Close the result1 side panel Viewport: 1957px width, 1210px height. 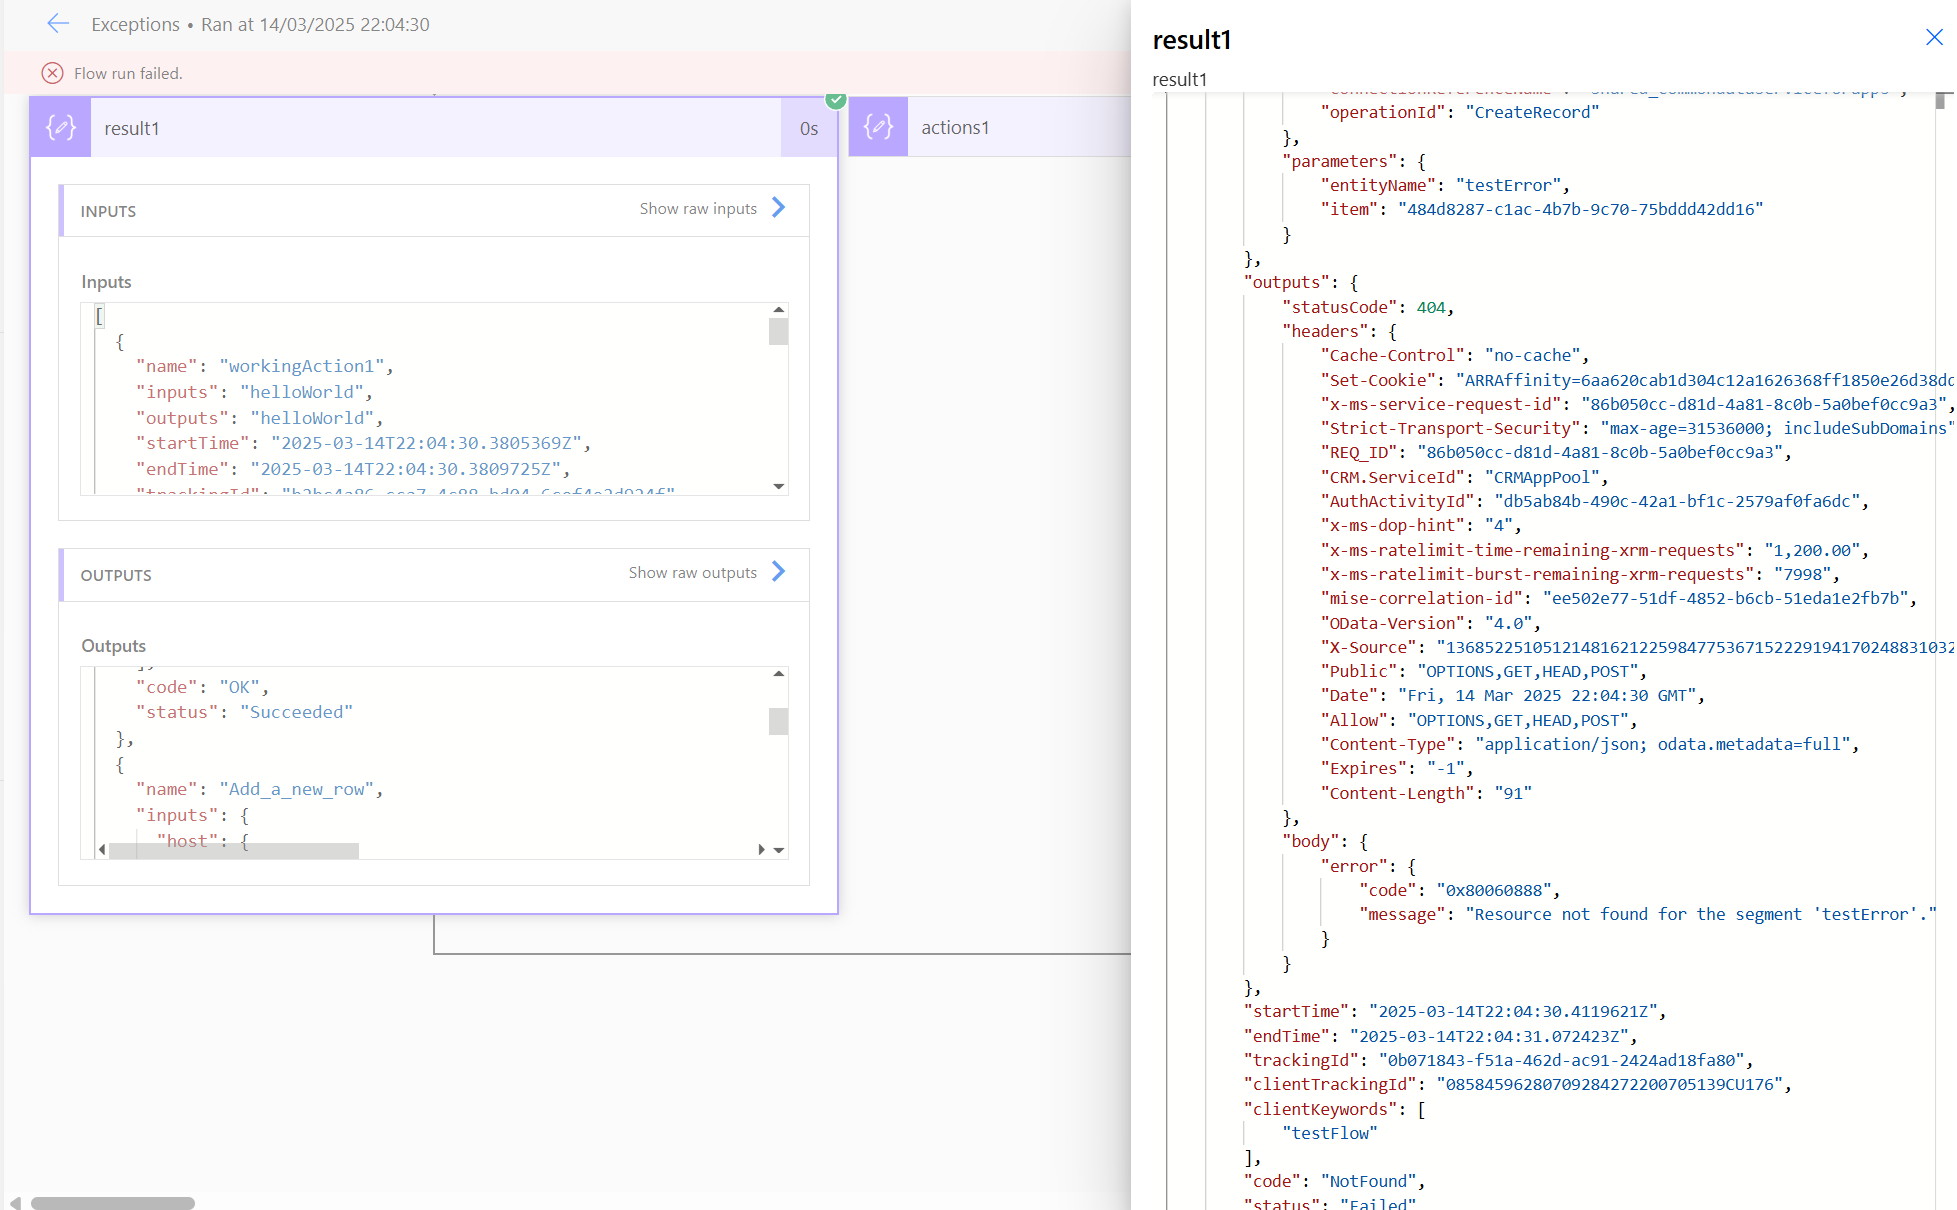pyautogui.click(x=1934, y=37)
